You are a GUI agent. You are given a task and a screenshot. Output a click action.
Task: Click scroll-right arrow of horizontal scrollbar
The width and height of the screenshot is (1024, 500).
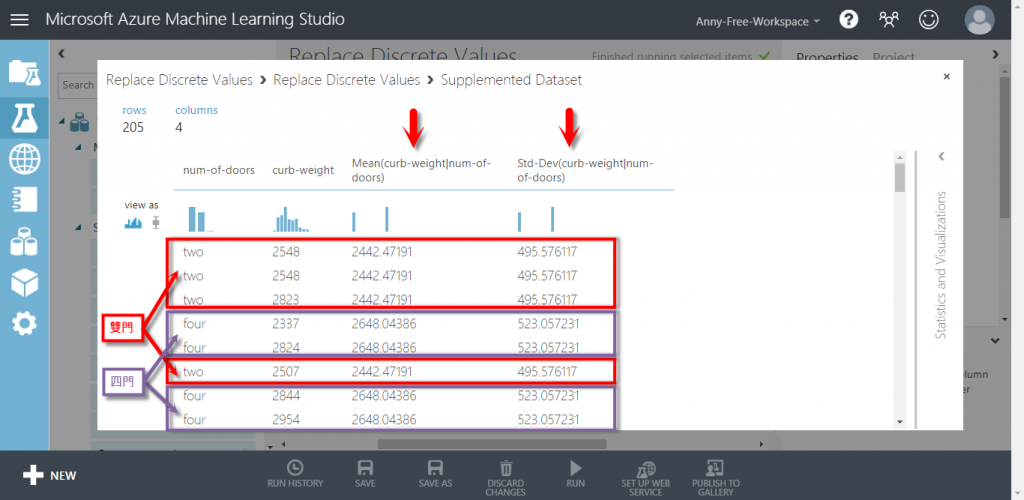(761, 444)
